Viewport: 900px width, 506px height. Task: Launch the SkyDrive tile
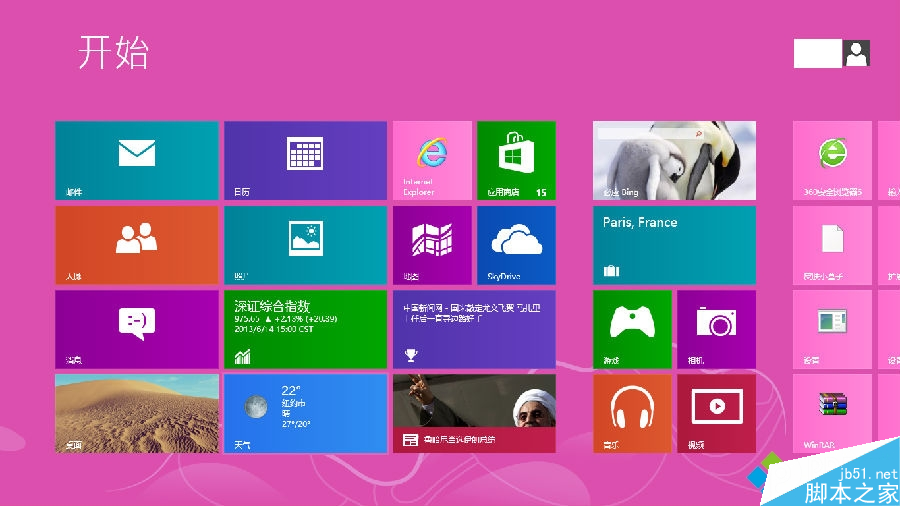pyautogui.click(x=516, y=244)
